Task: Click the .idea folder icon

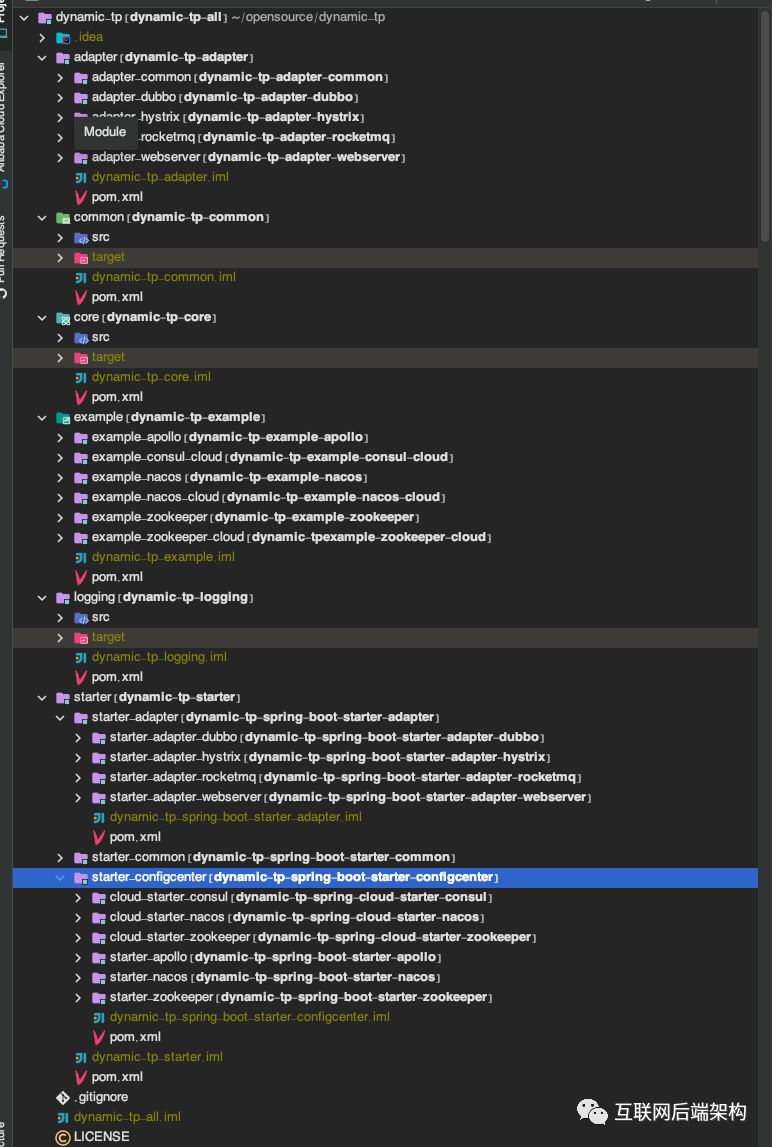Action: pos(63,37)
